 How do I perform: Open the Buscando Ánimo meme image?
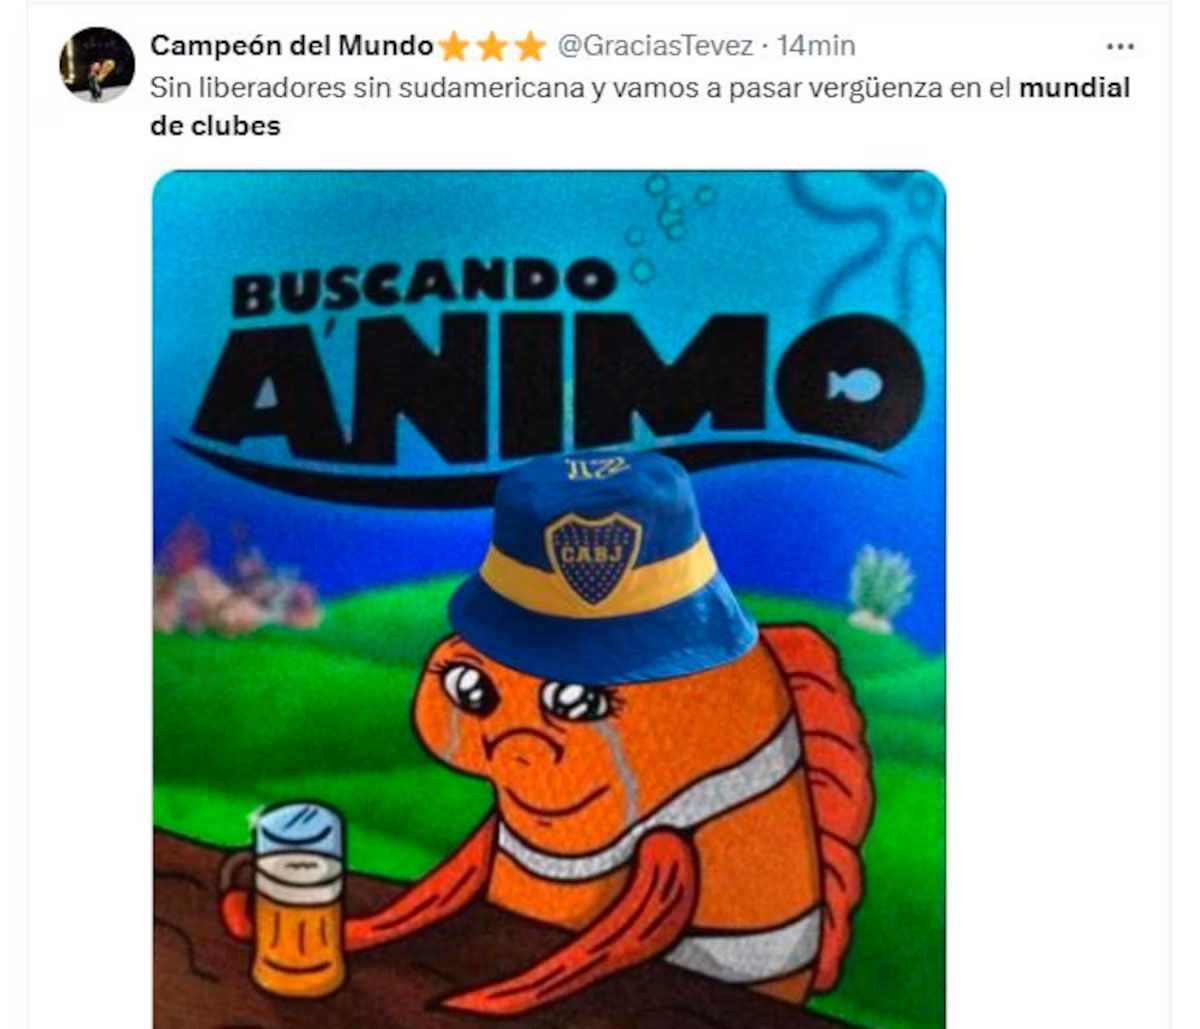pos(549,600)
